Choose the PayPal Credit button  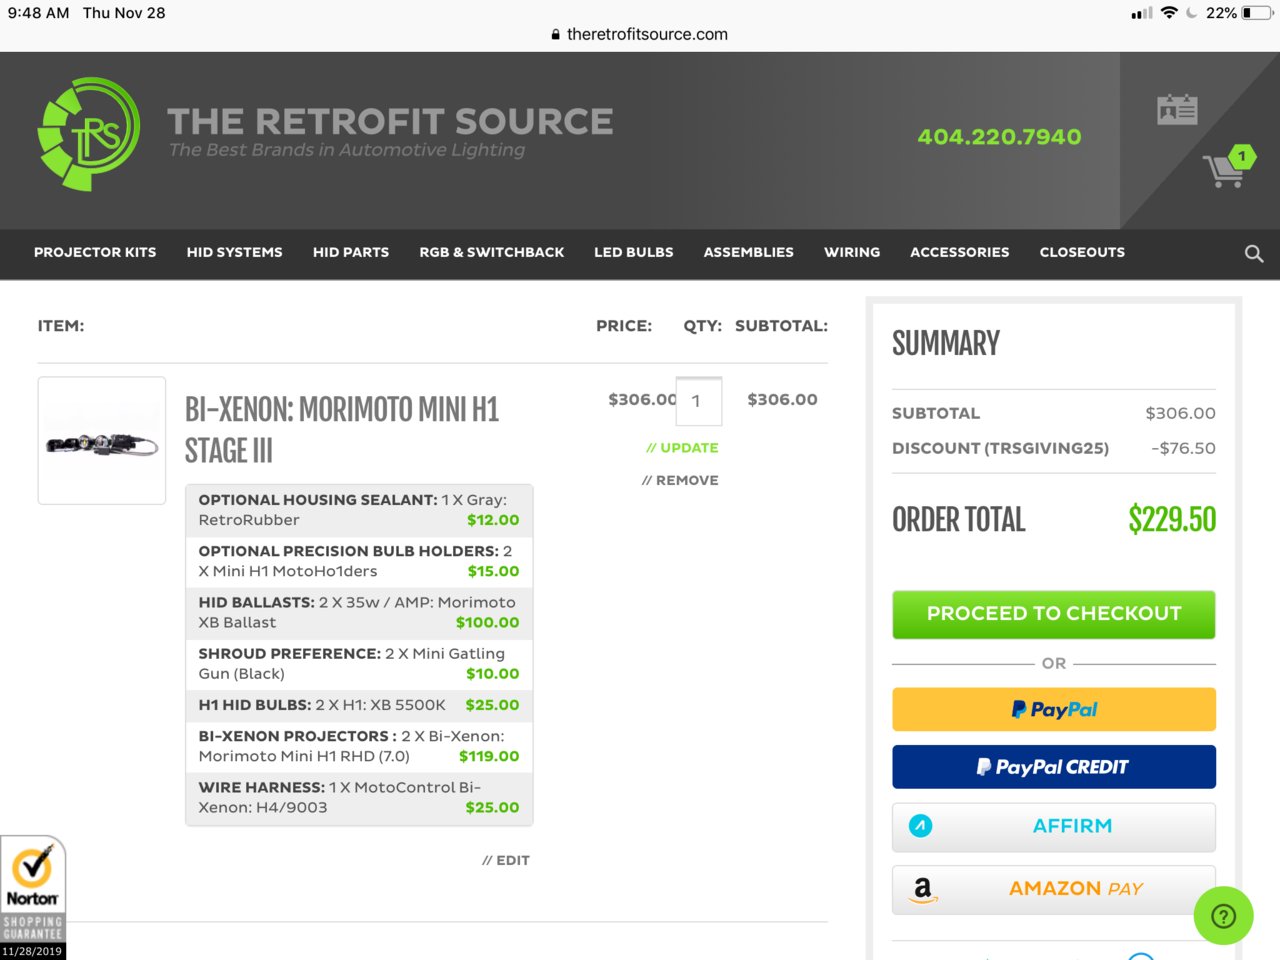pyautogui.click(x=1054, y=767)
